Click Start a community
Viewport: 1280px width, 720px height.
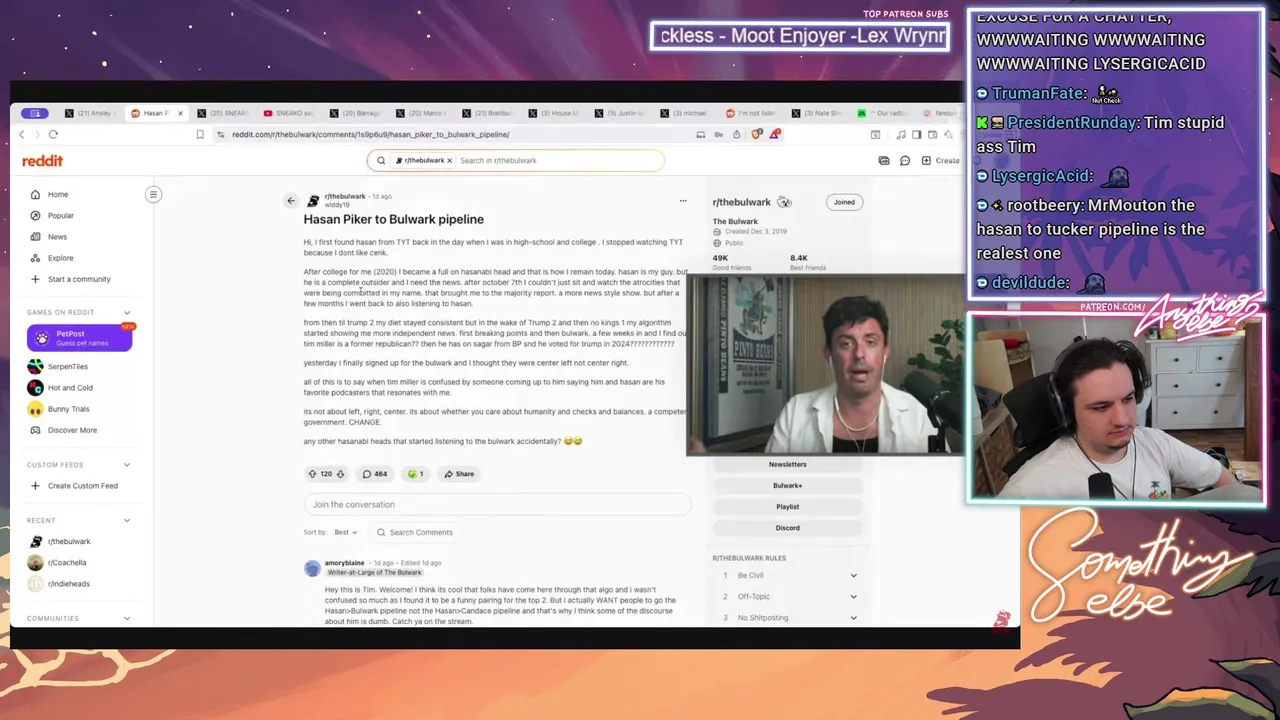click(x=80, y=279)
